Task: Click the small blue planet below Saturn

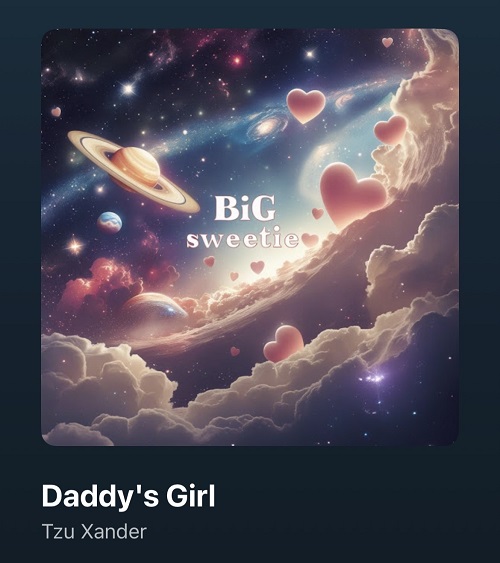Action: (109, 223)
